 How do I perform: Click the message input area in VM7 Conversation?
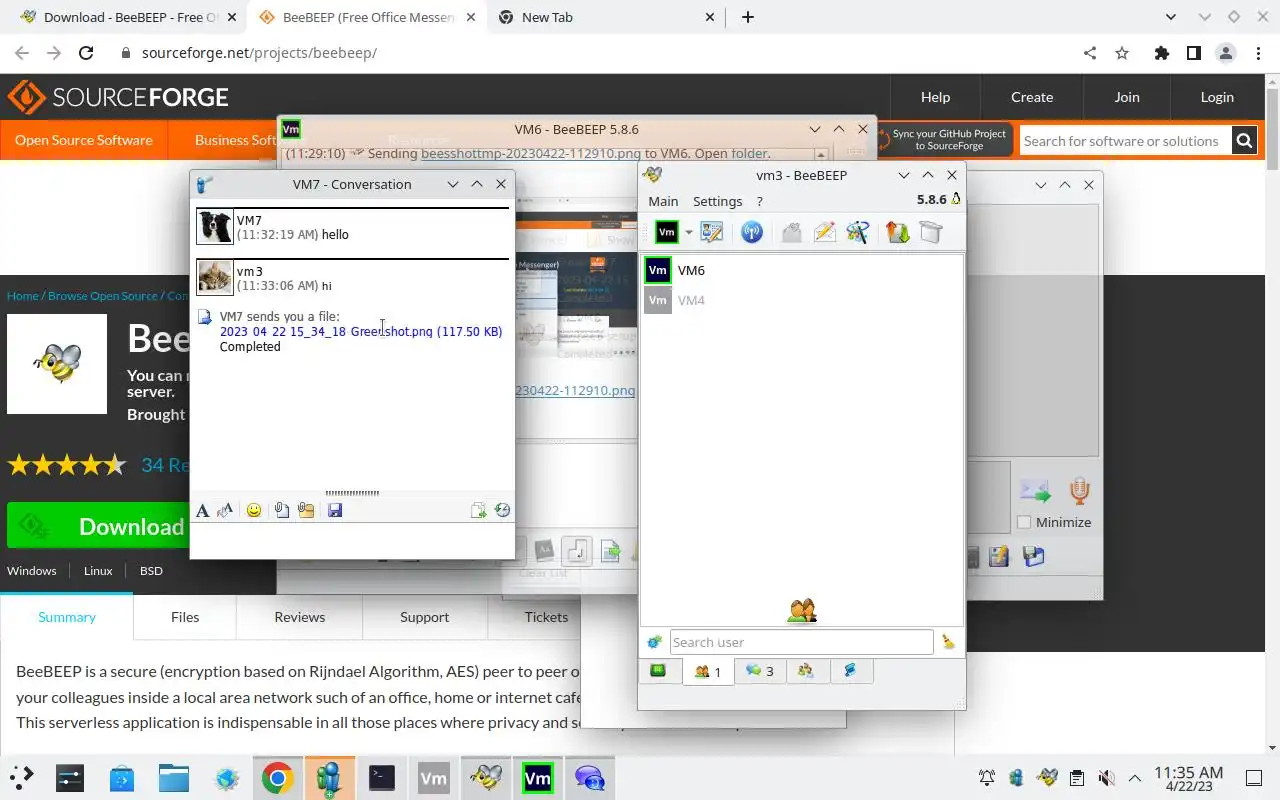coord(352,540)
